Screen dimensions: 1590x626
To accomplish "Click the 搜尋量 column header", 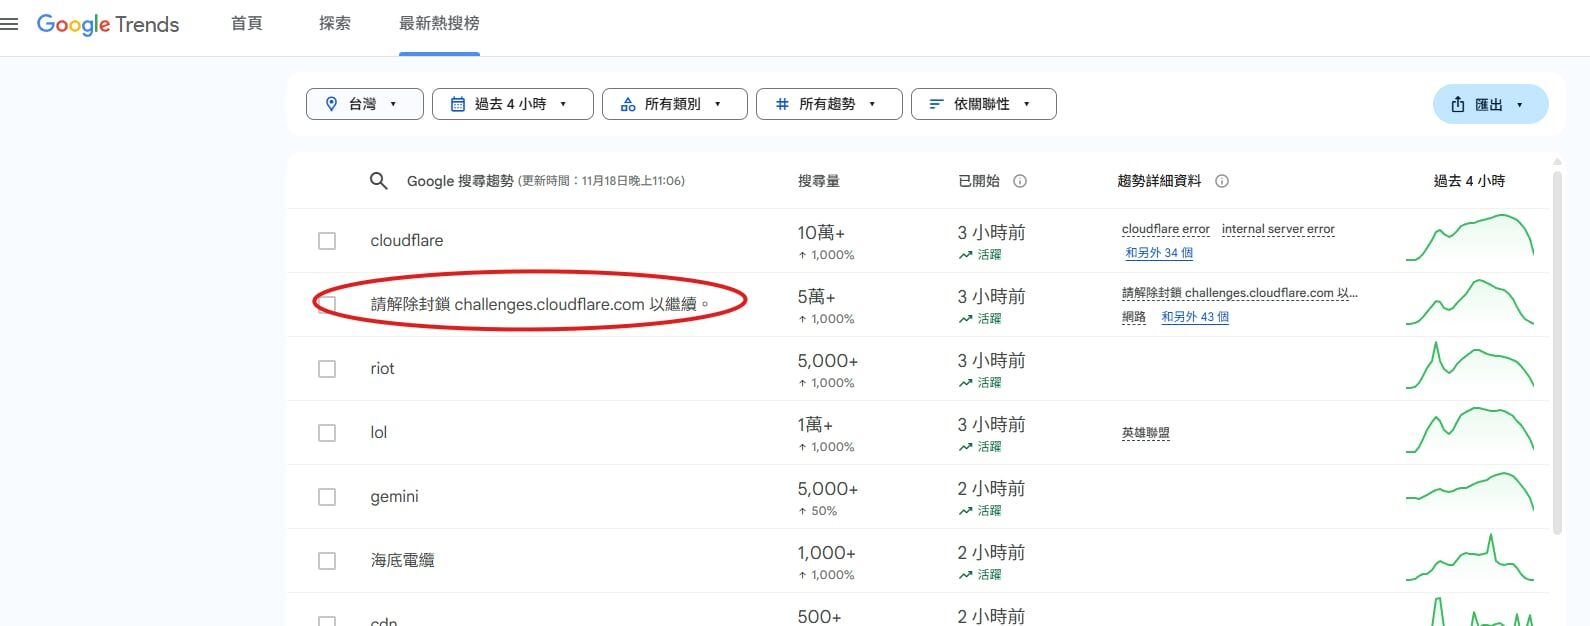I will coord(819,181).
